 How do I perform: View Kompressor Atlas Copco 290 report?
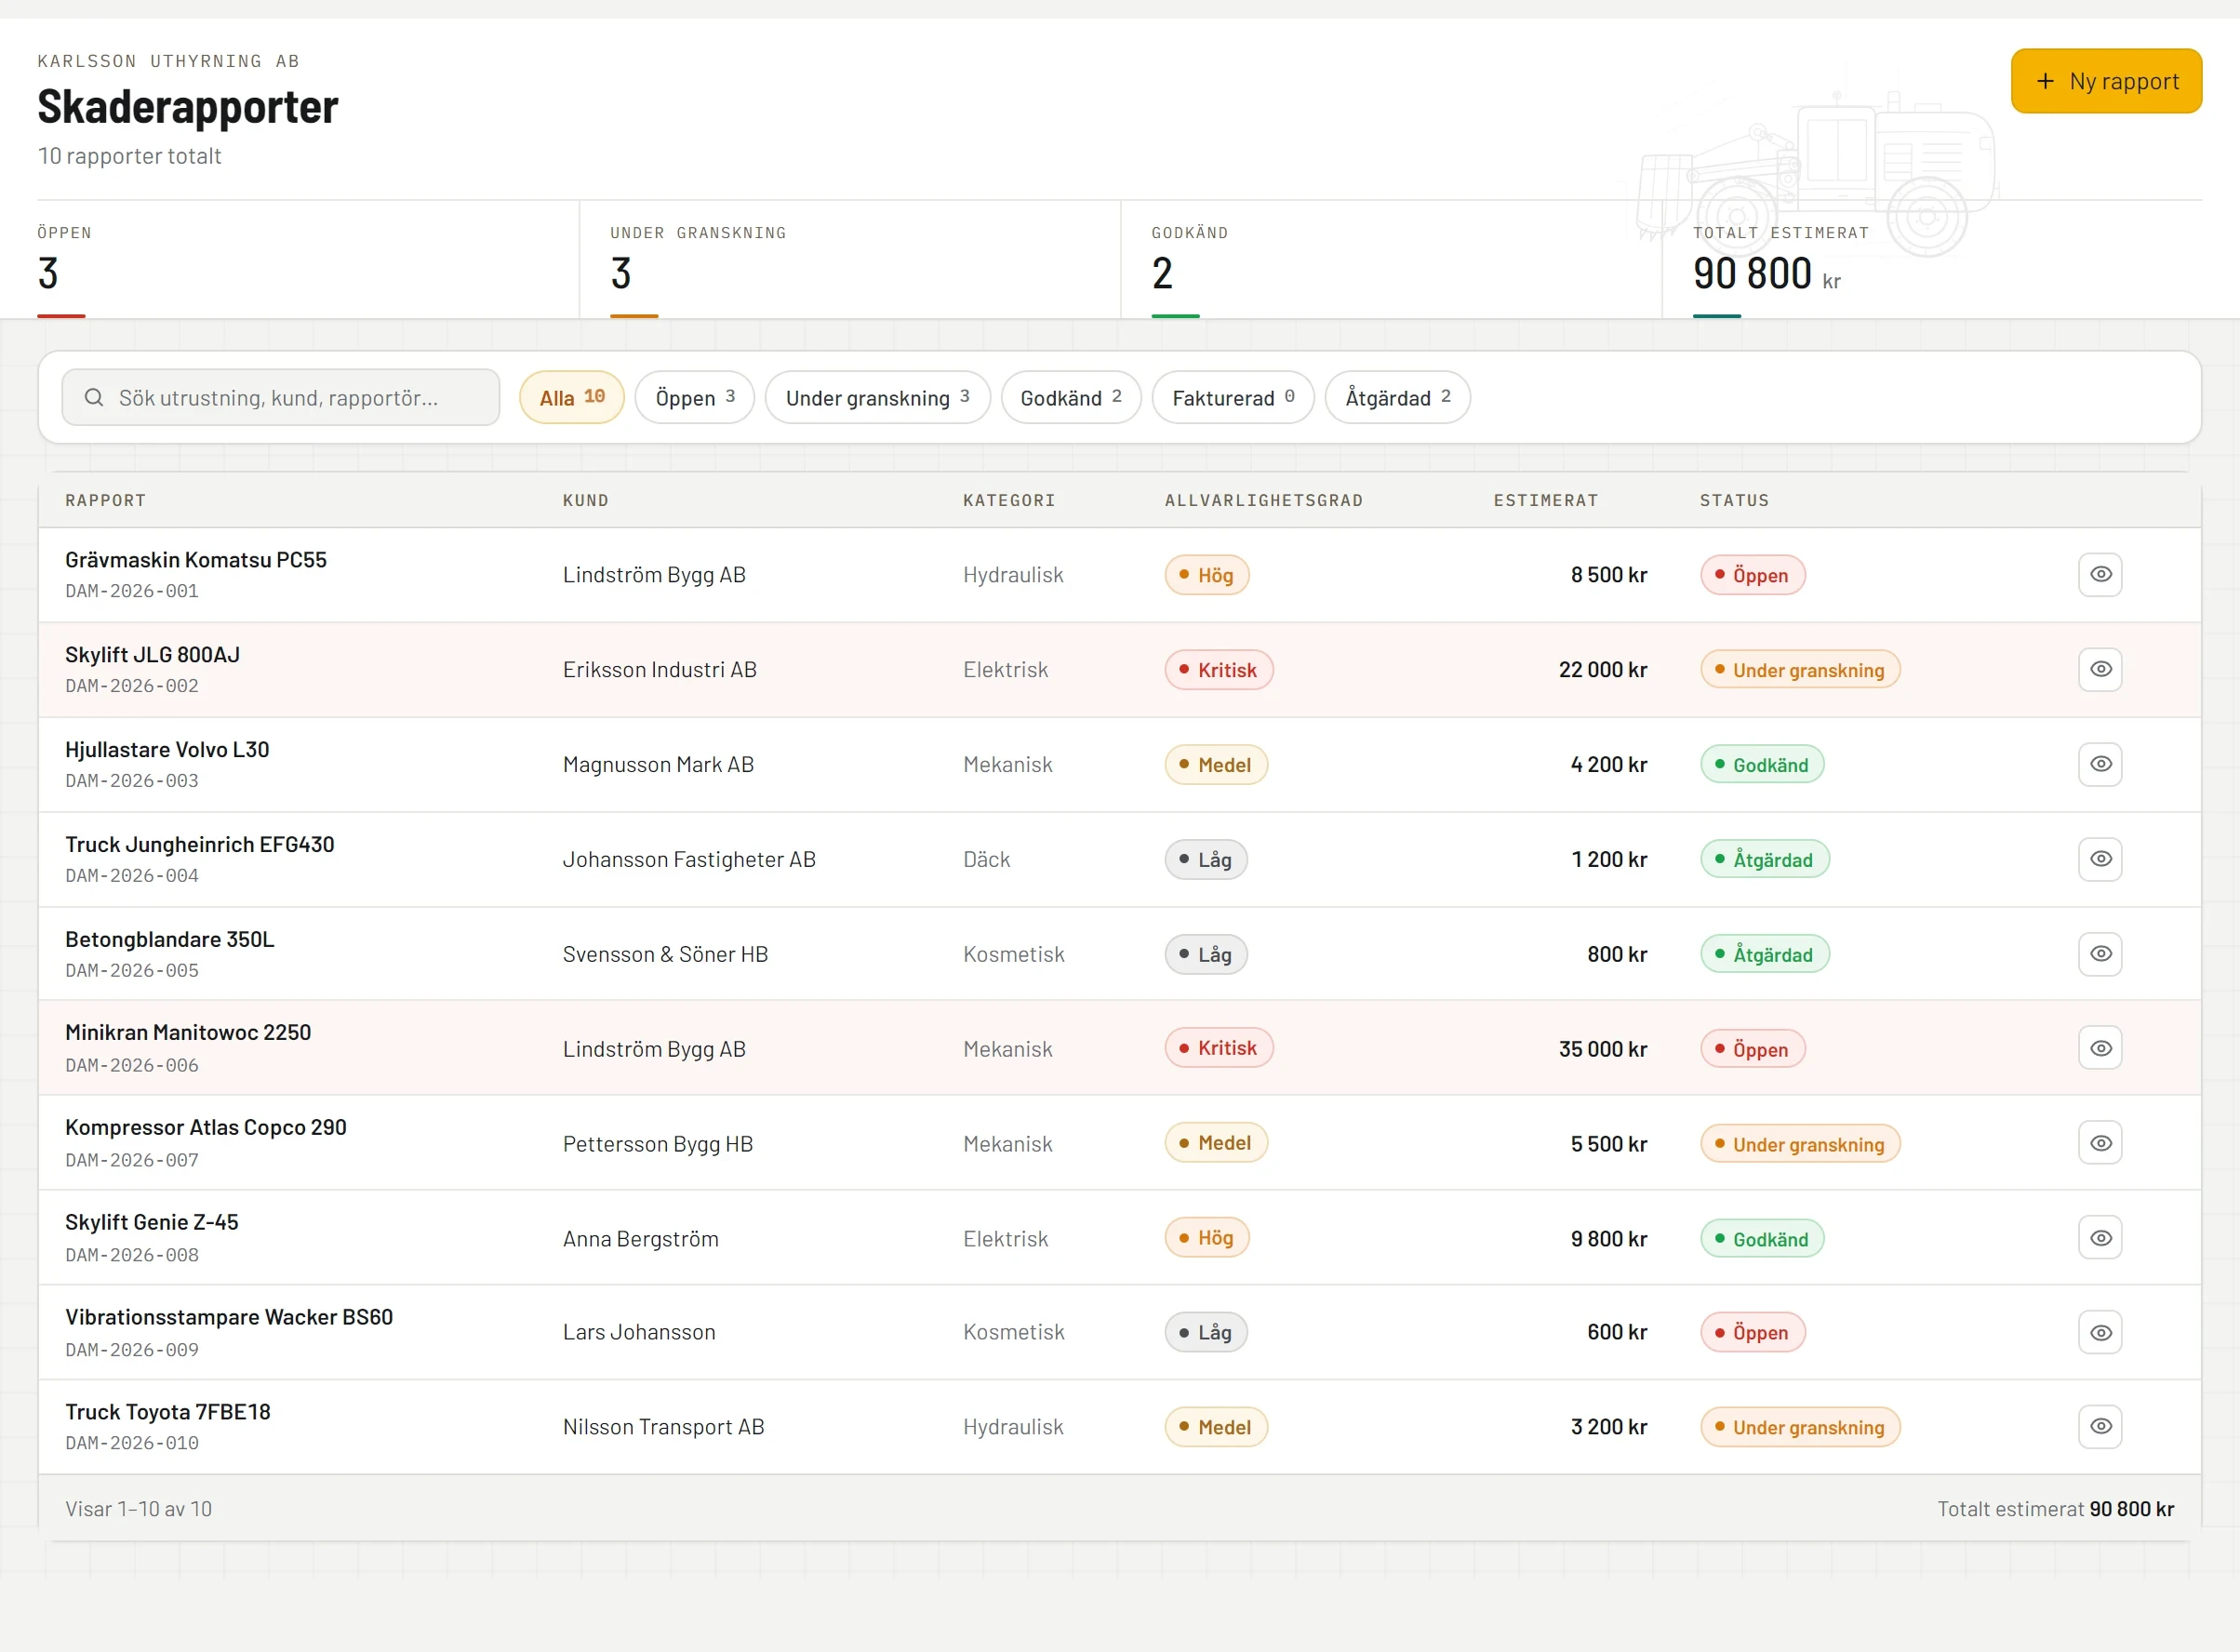[x=2100, y=1143]
